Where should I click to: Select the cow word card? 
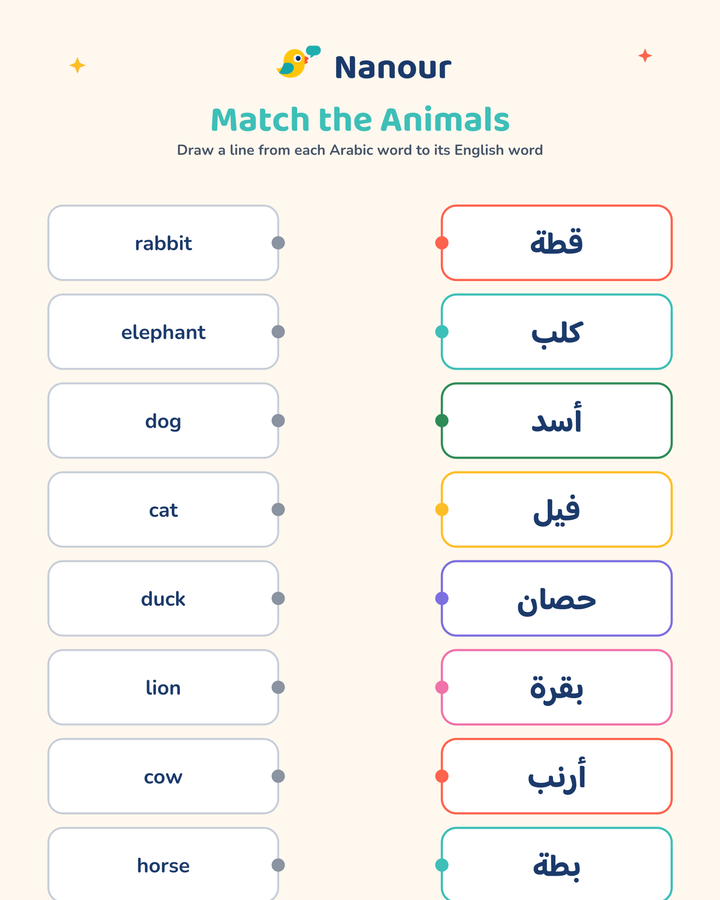pos(164,777)
